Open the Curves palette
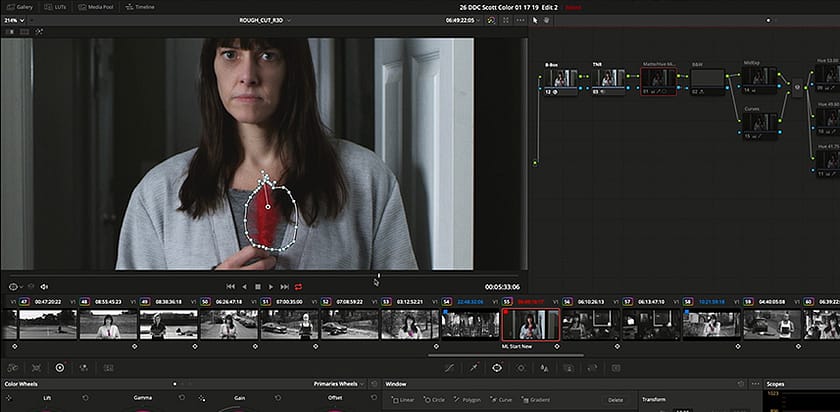The image size is (840, 412). tap(449, 368)
